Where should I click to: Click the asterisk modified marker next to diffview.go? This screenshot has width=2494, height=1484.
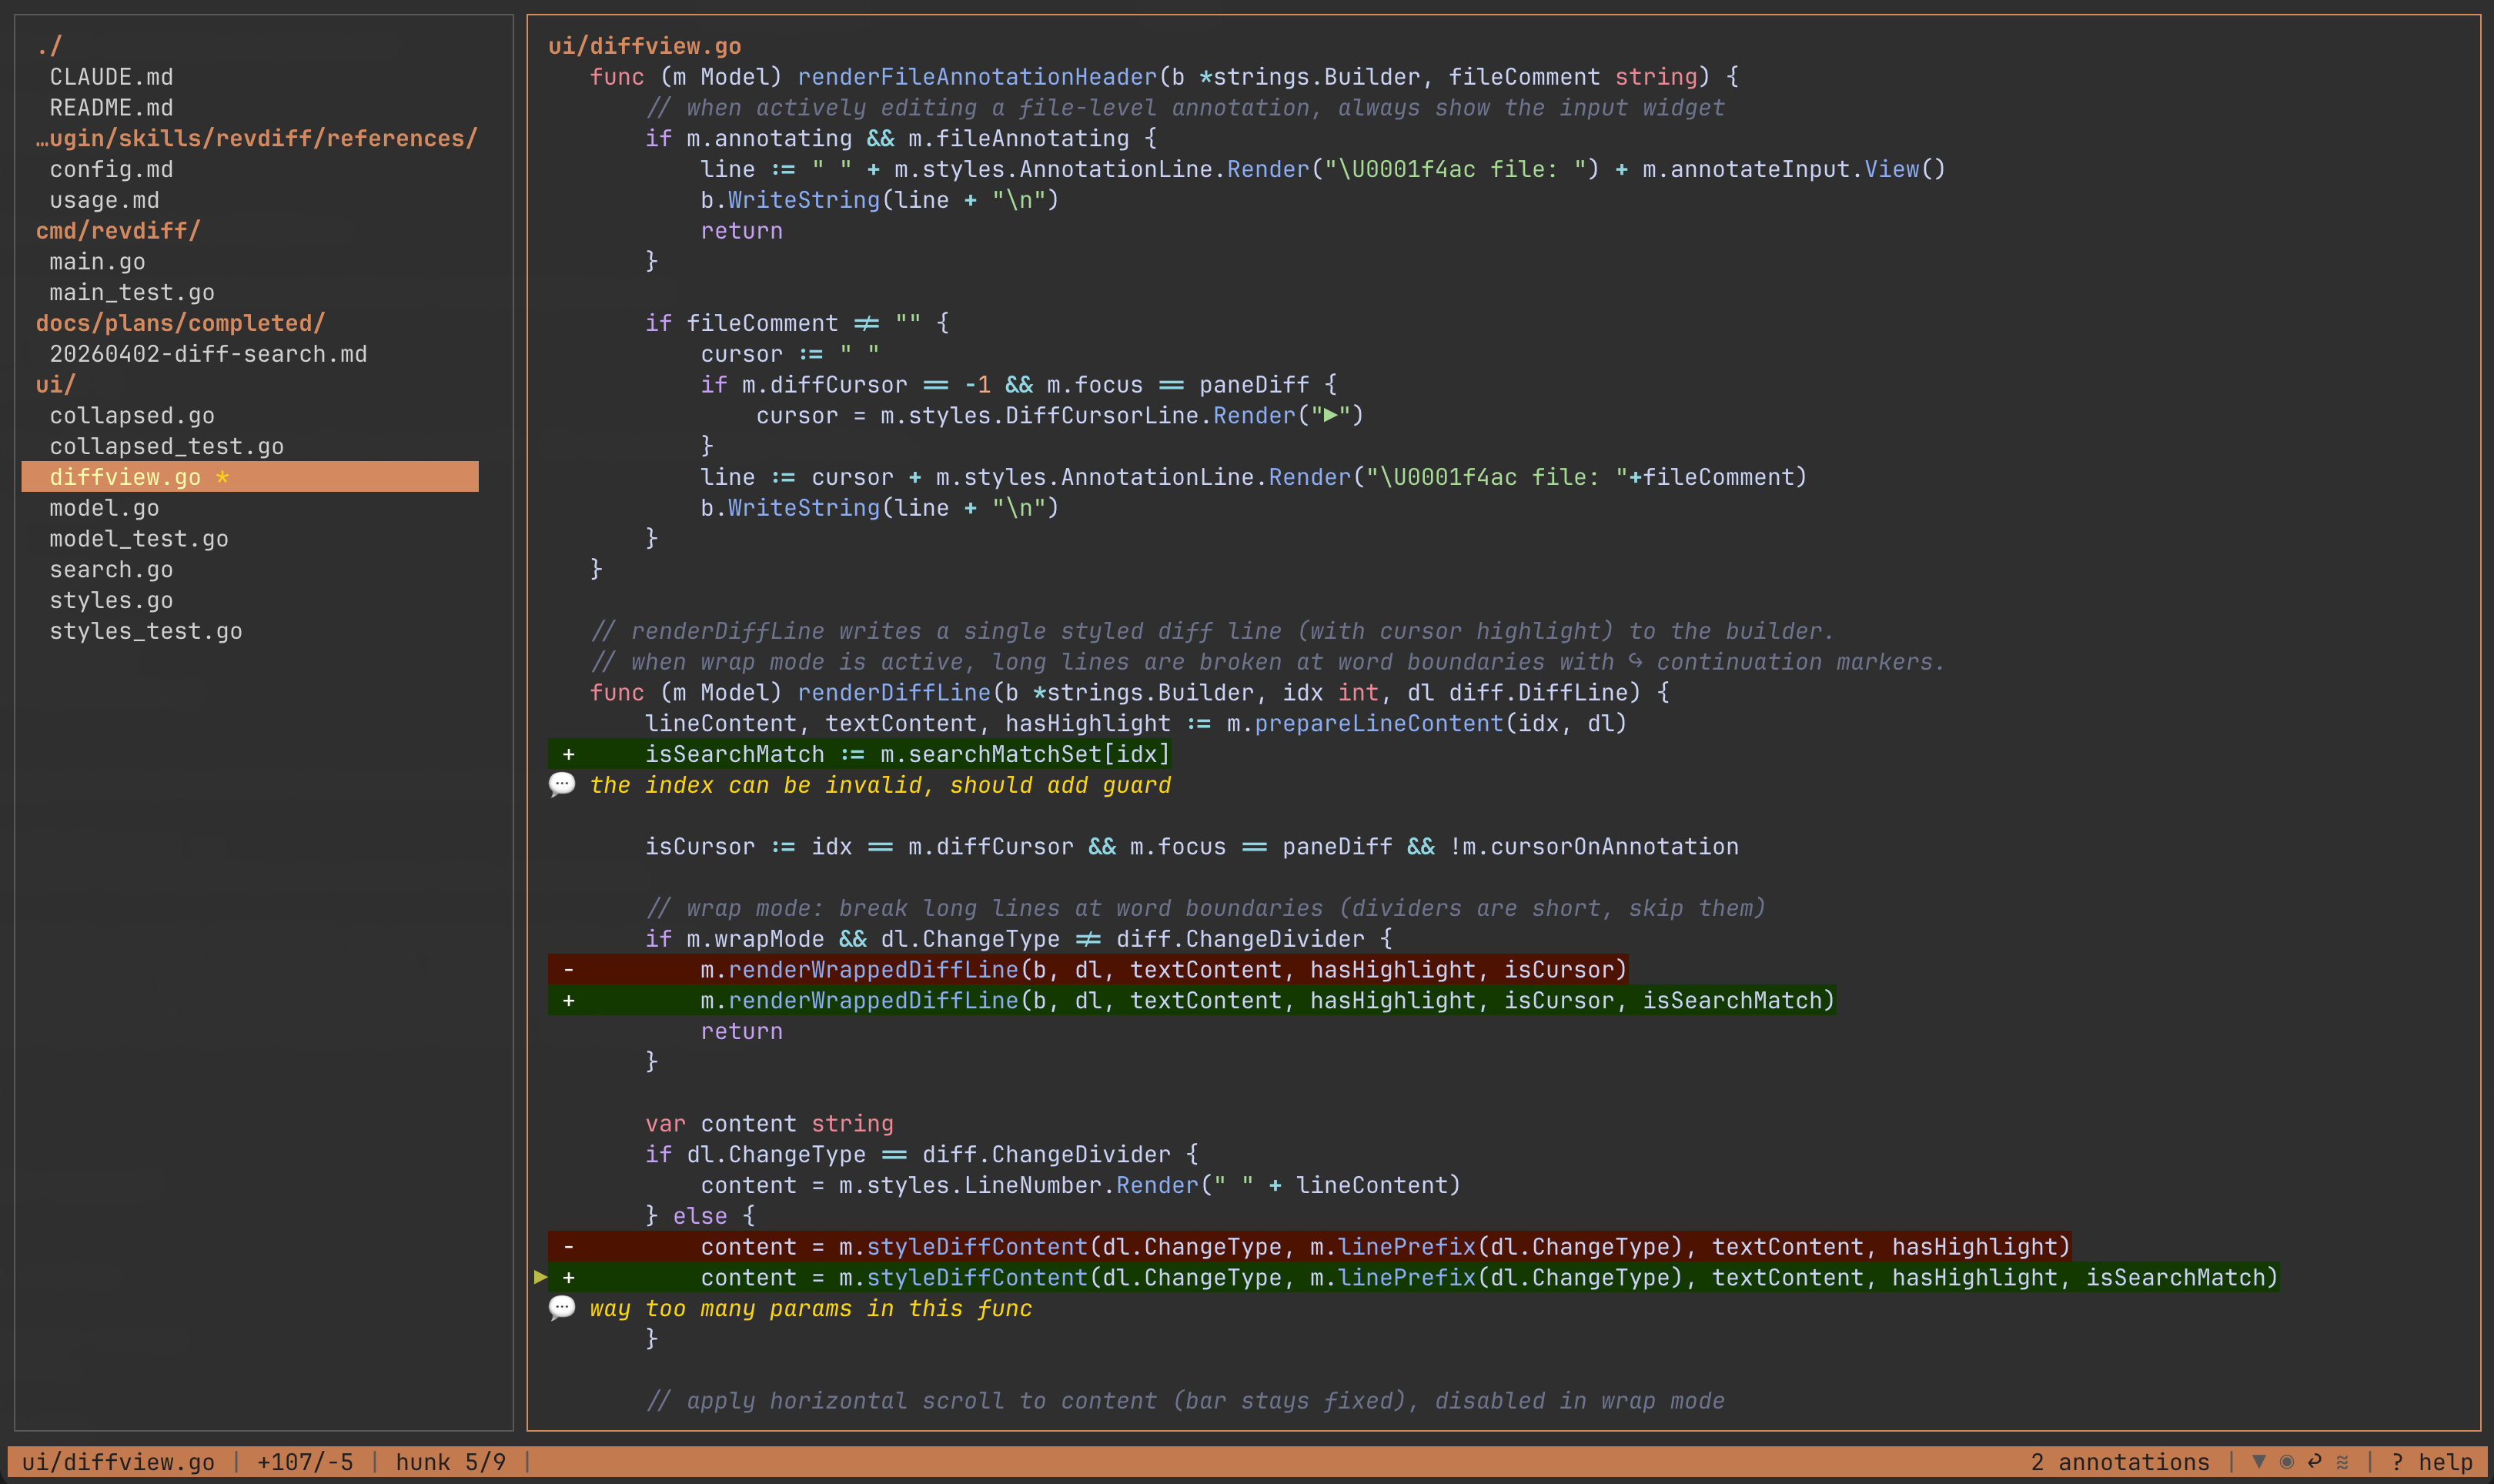(x=222, y=477)
